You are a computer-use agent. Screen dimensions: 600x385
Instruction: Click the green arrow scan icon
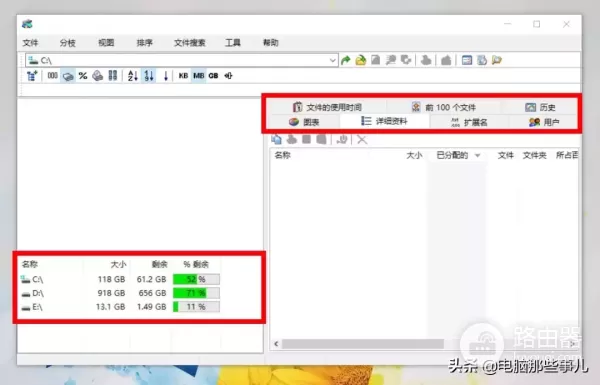(346, 60)
